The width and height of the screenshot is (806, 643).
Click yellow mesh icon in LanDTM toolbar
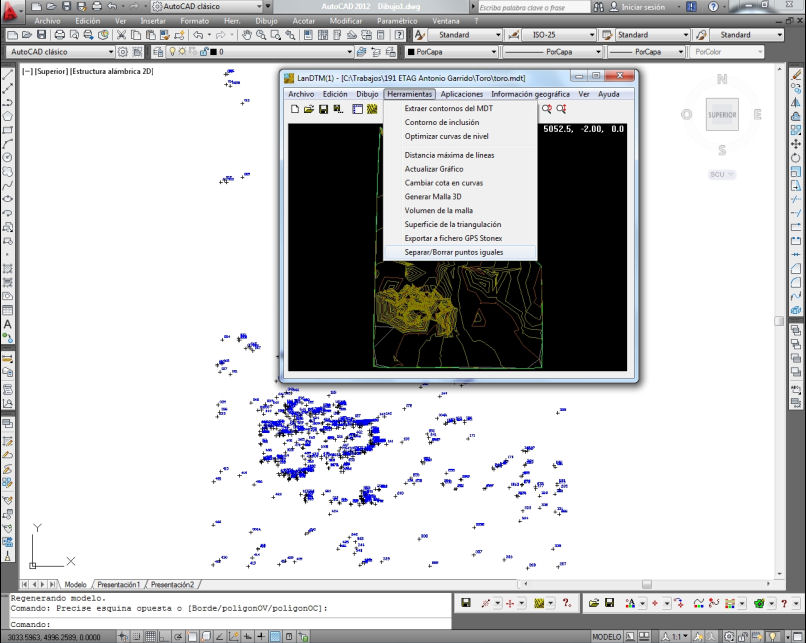pos(372,109)
